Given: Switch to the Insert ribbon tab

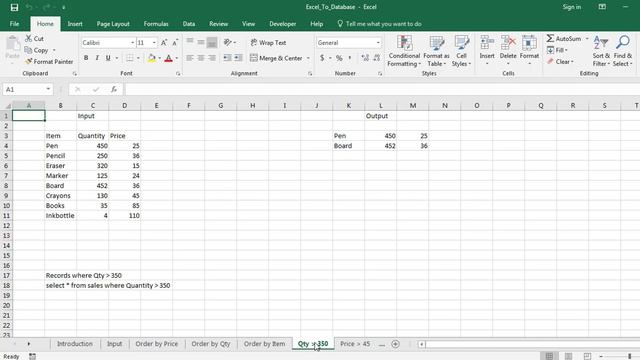Looking at the screenshot, I should tap(75, 24).
